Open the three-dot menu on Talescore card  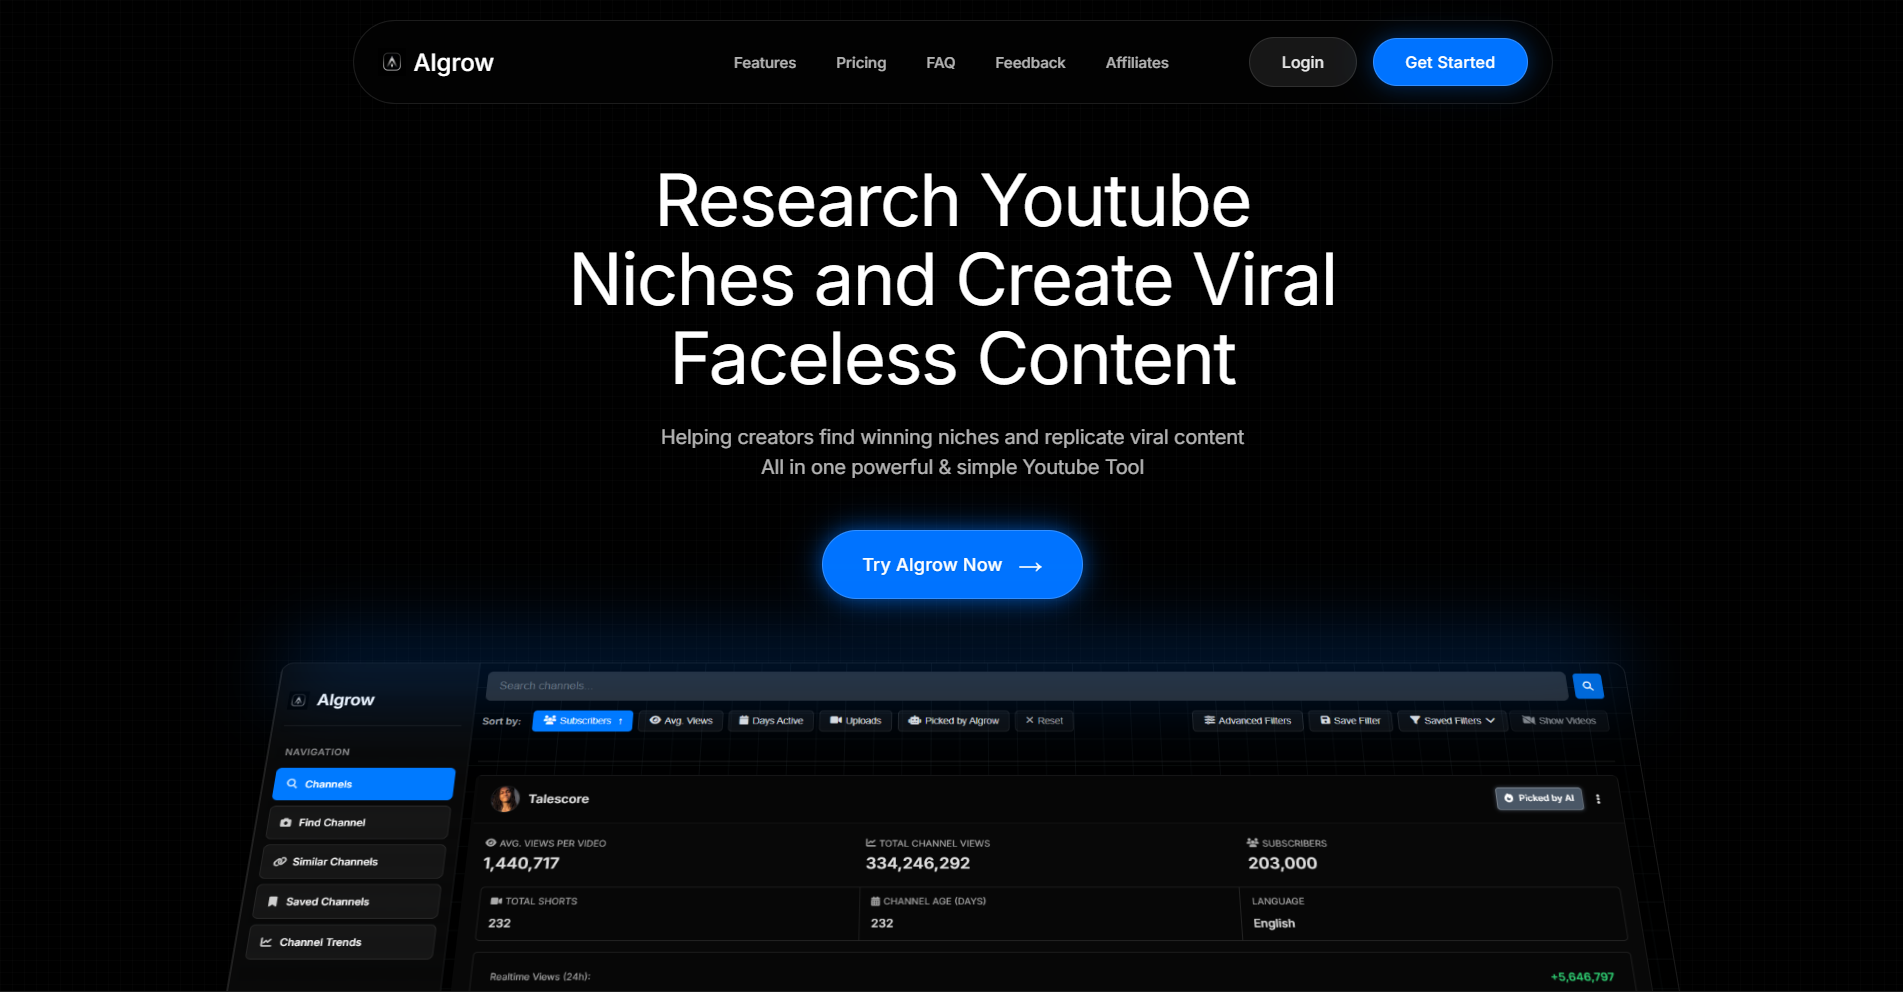coord(1599,798)
